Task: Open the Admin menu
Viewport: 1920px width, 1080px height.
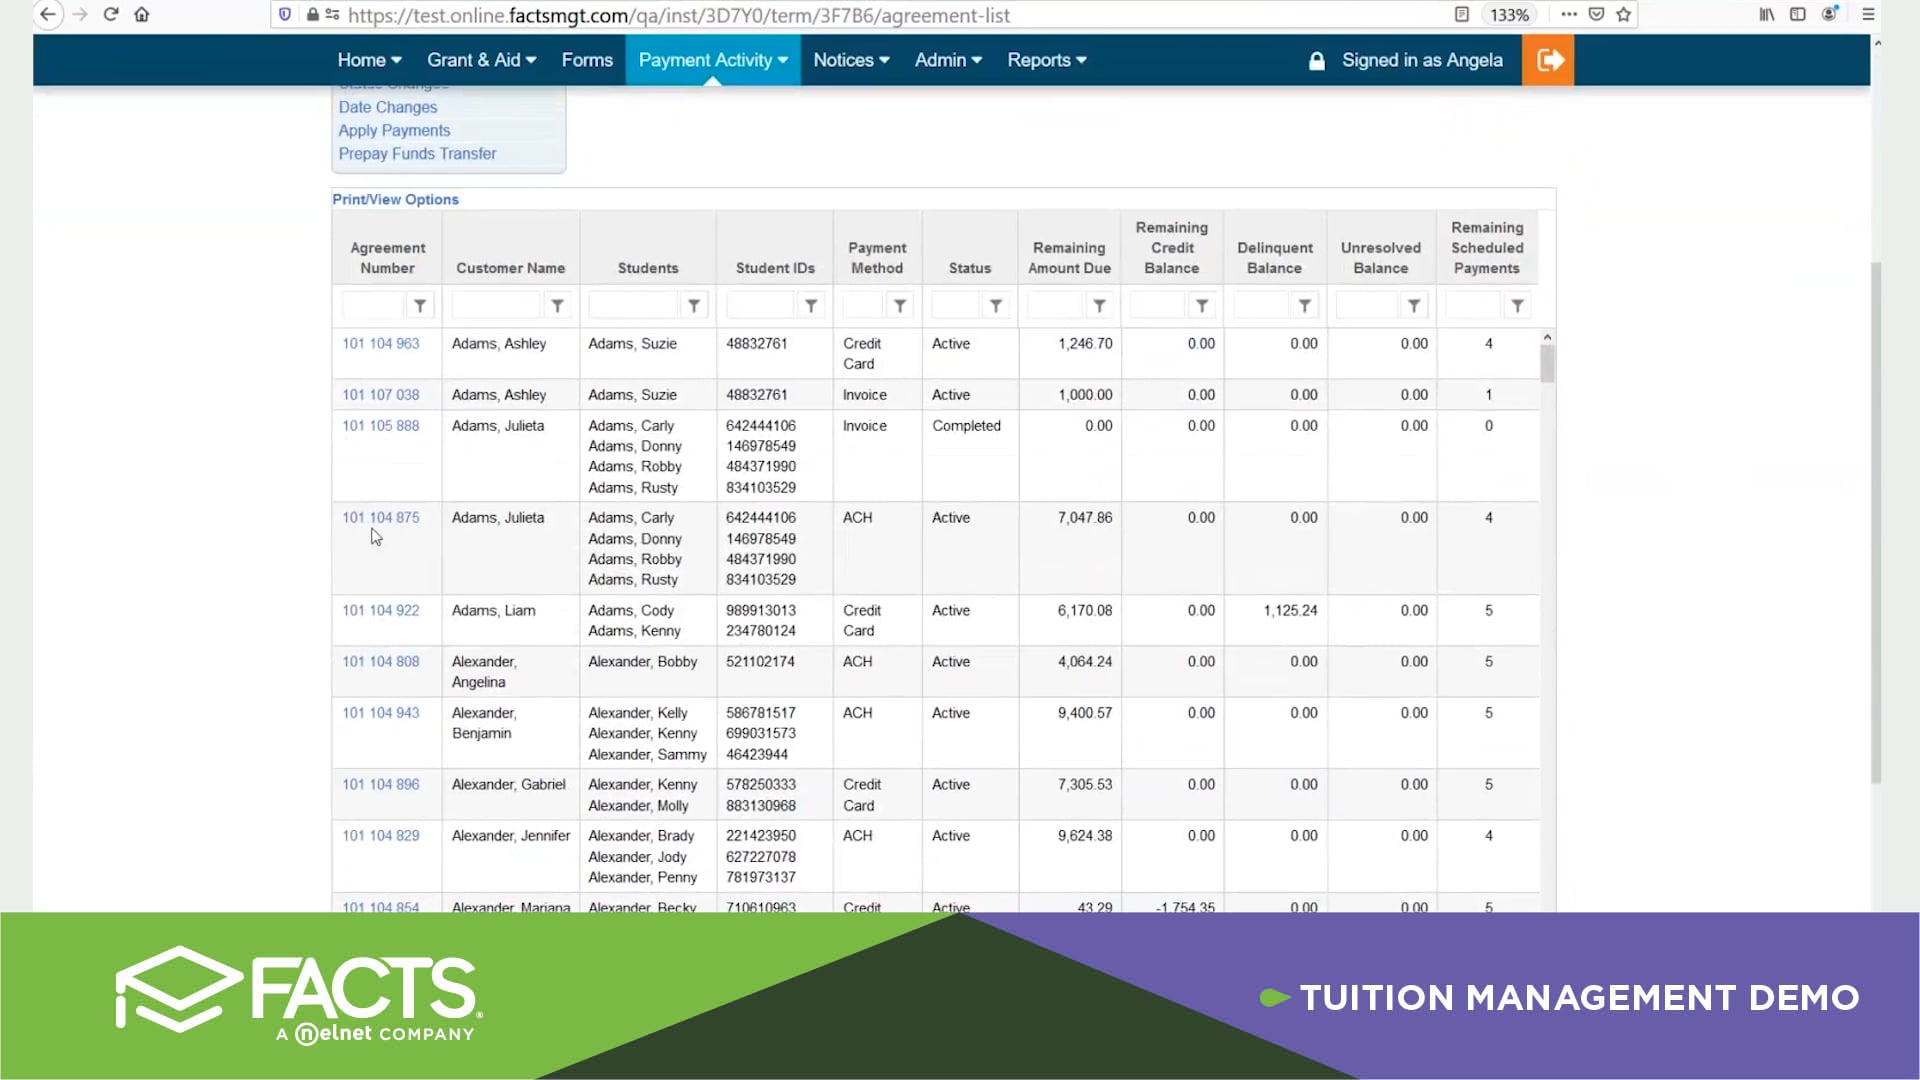Action: 947,60
